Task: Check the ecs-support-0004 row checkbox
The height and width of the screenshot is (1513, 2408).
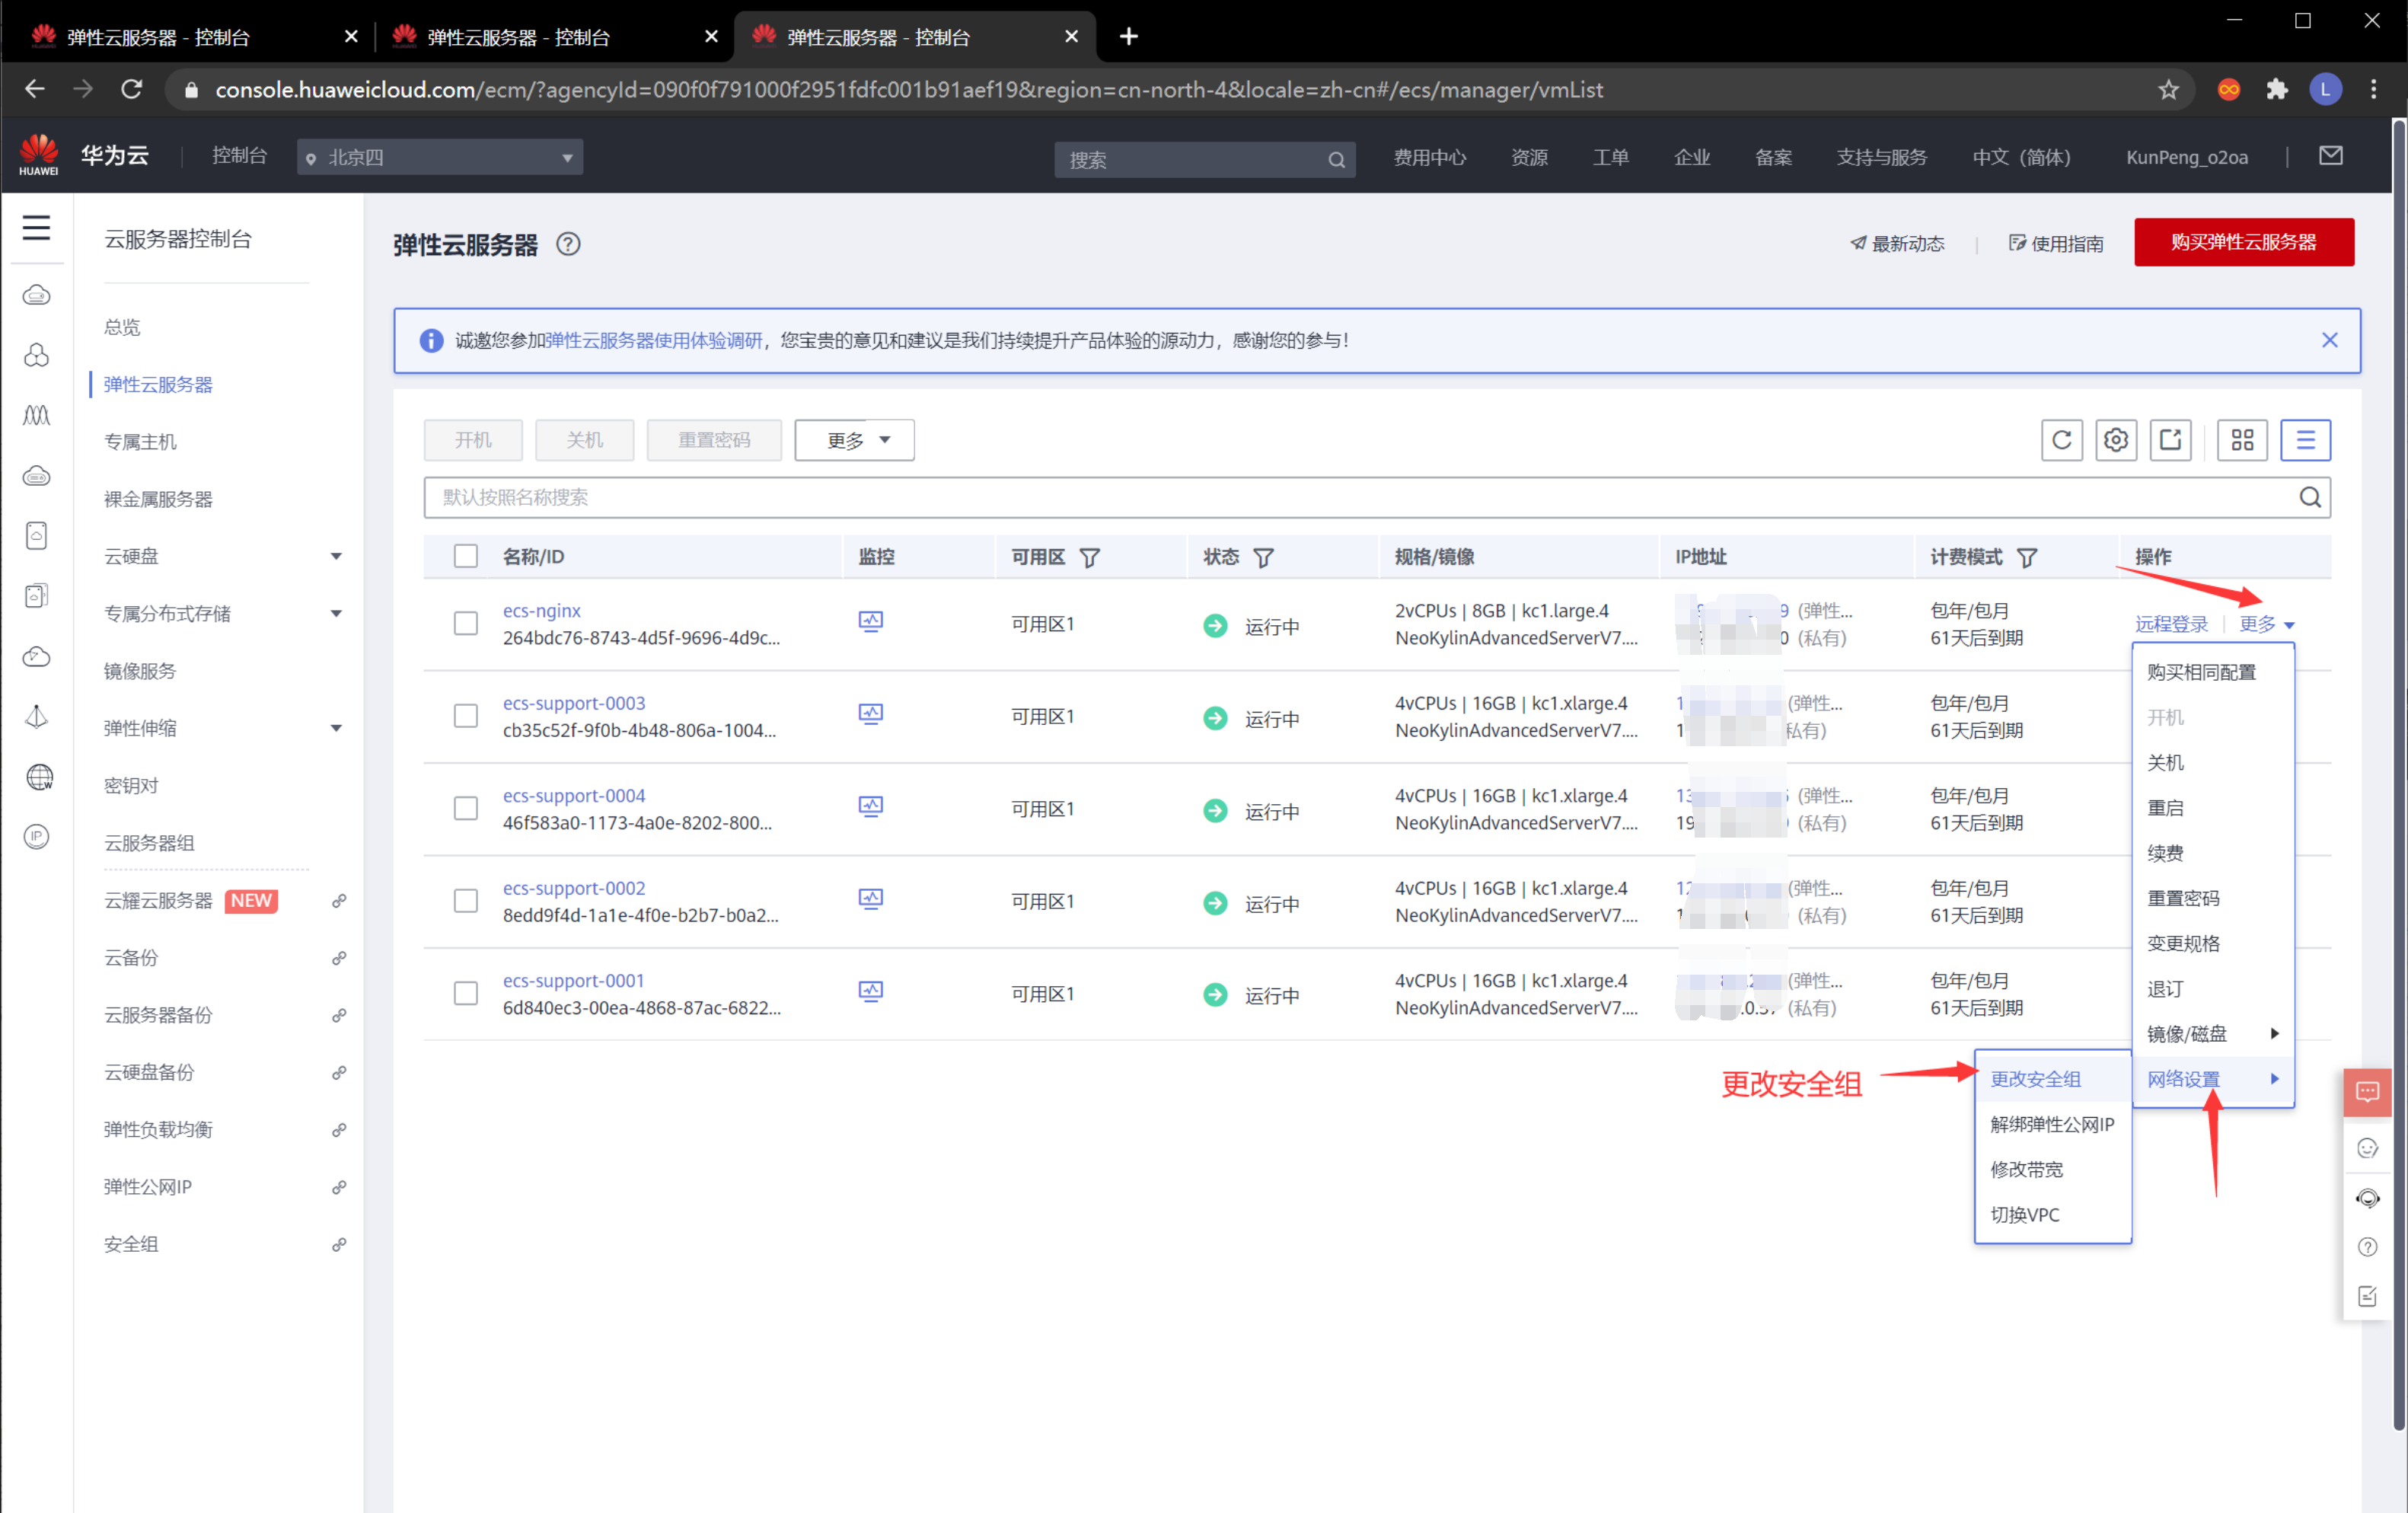Action: [x=465, y=809]
